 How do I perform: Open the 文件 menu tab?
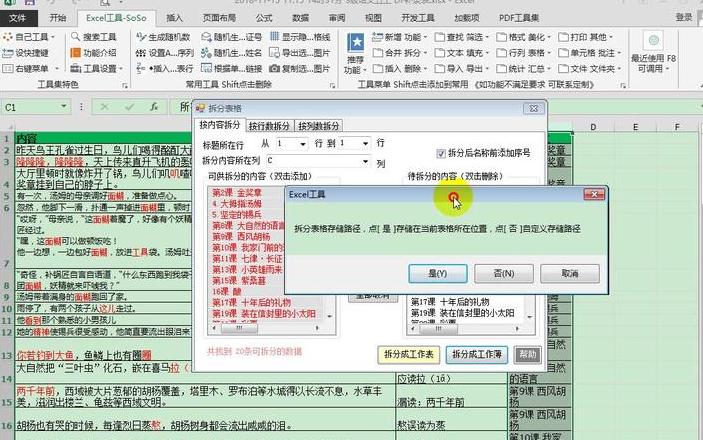pos(18,18)
